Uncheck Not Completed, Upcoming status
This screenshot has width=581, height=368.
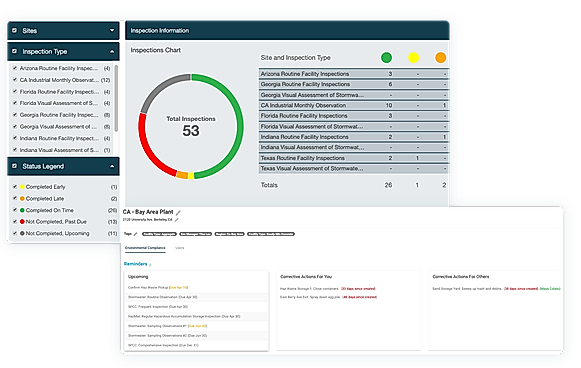(15, 233)
